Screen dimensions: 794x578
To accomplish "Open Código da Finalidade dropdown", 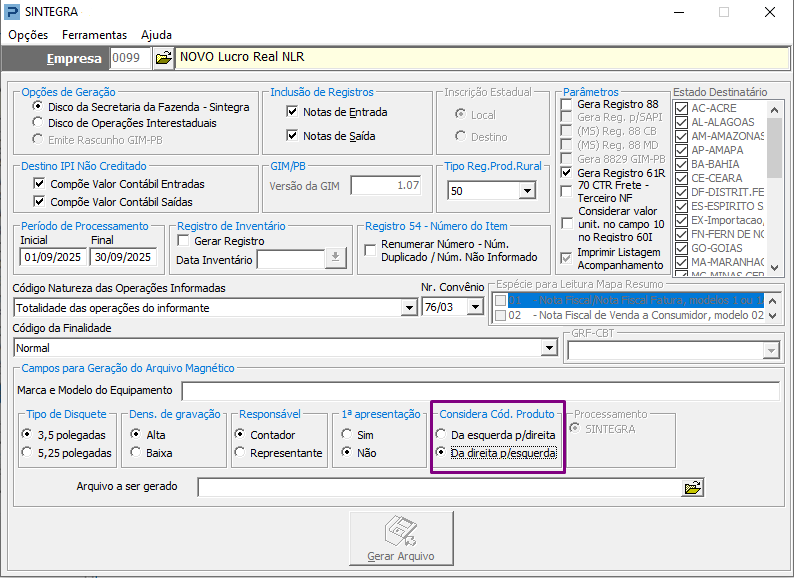I will 548,348.
